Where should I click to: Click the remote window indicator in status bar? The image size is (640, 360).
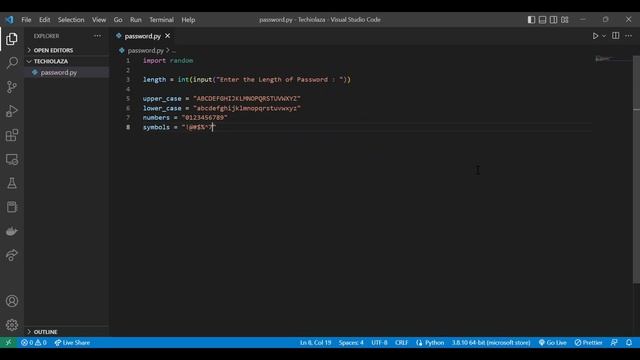pyautogui.click(x=8, y=342)
